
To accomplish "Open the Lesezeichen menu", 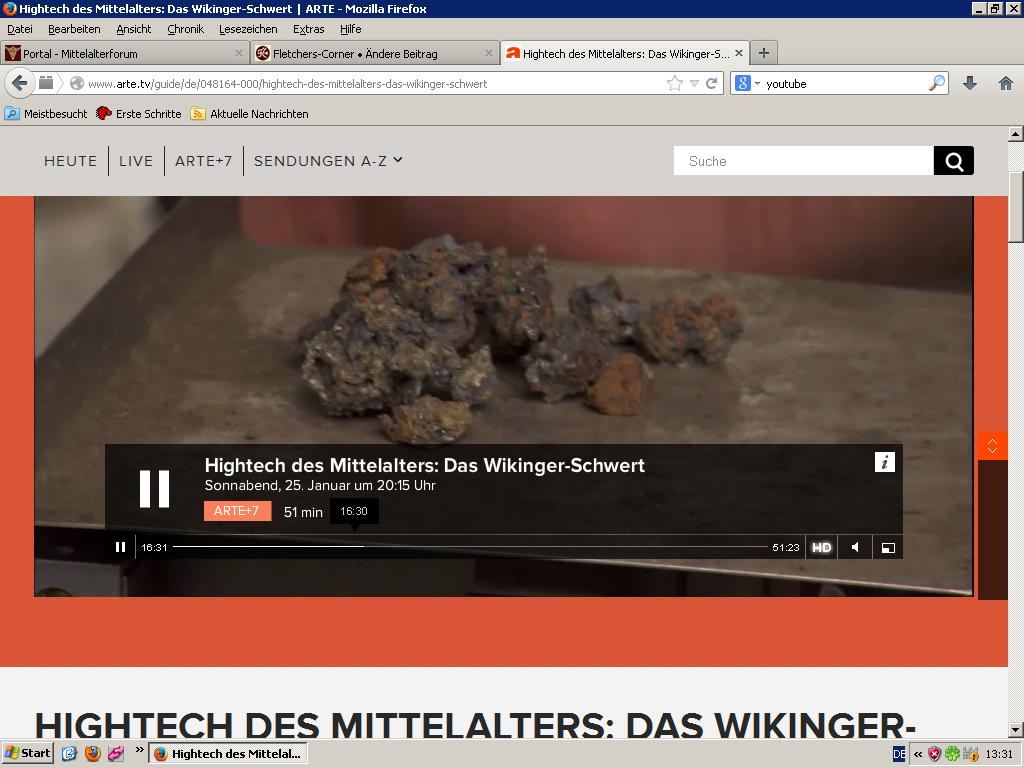I will (x=248, y=29).
